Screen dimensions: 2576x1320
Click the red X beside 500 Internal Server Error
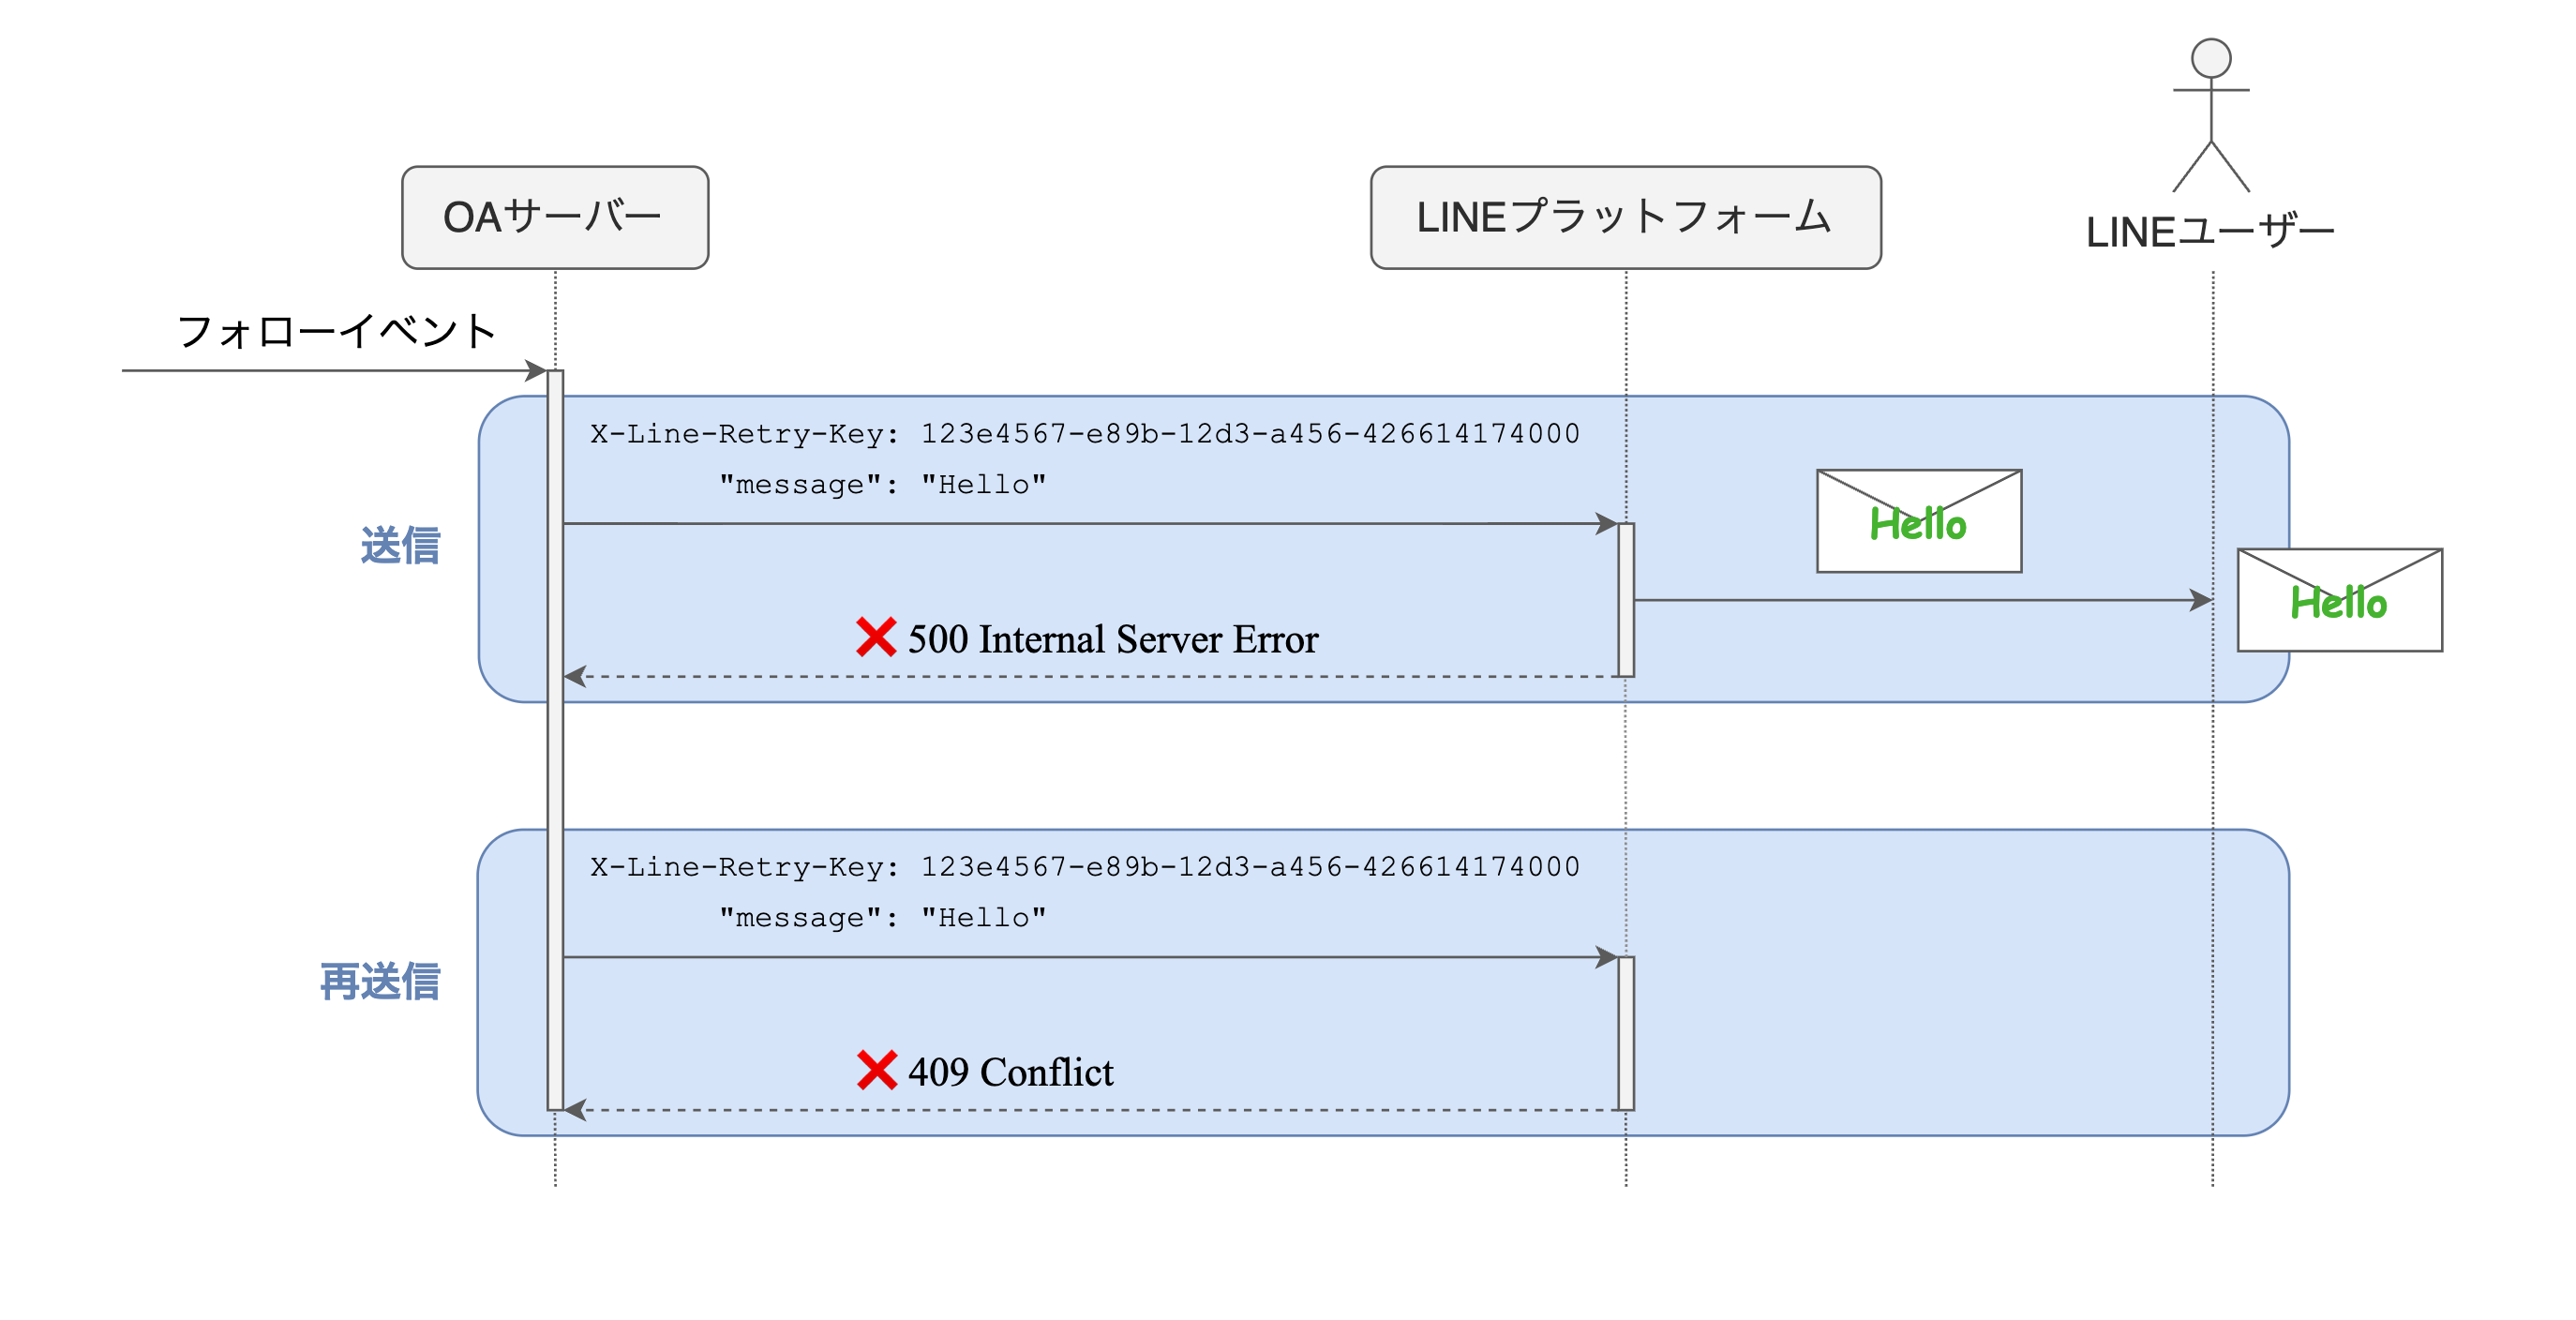click(876, 637)
